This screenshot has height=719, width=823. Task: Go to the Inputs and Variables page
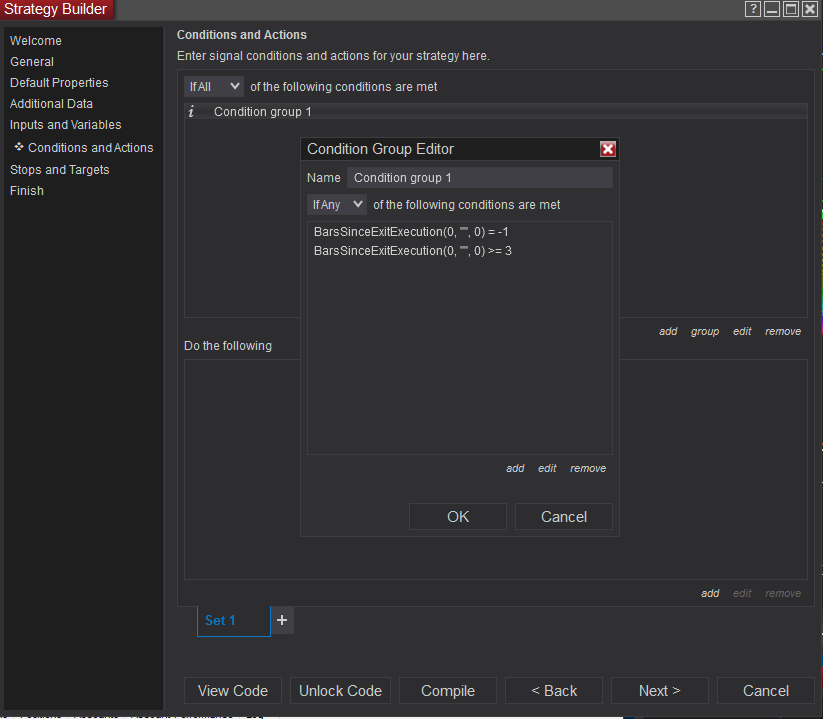(x=66, y=125)
